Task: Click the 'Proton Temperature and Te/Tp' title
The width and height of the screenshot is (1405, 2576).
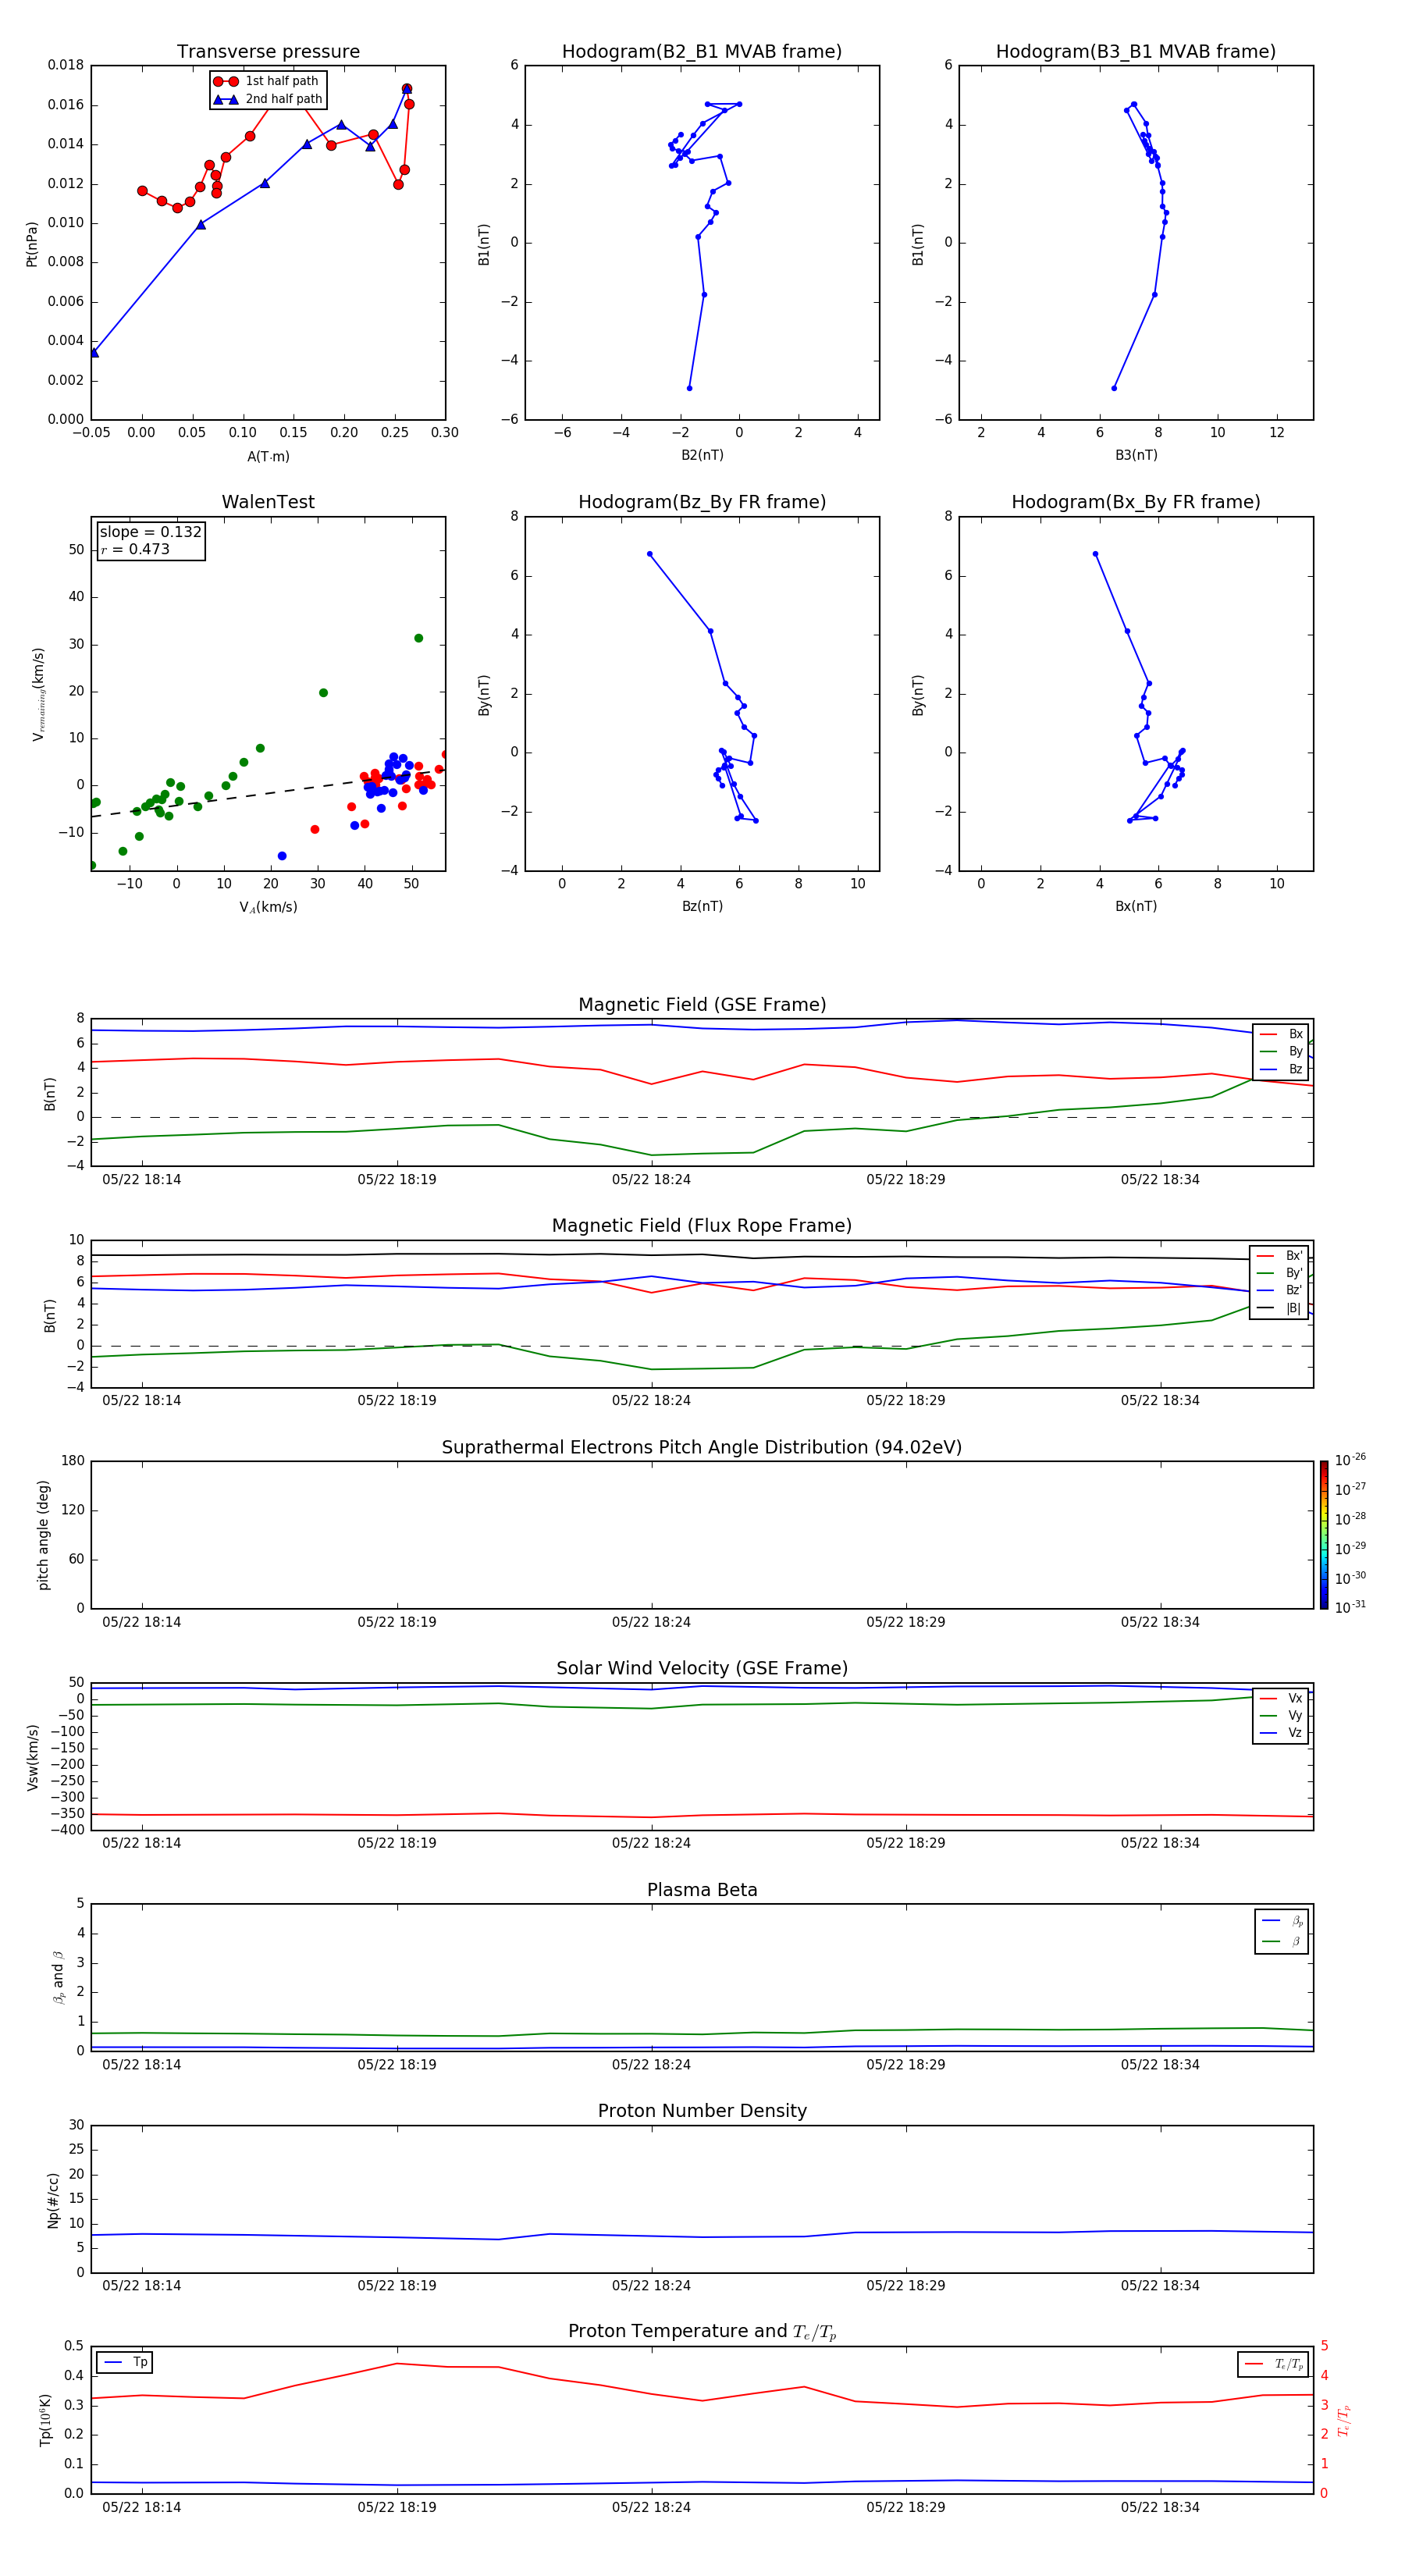Action: [x=702, y=2332]
